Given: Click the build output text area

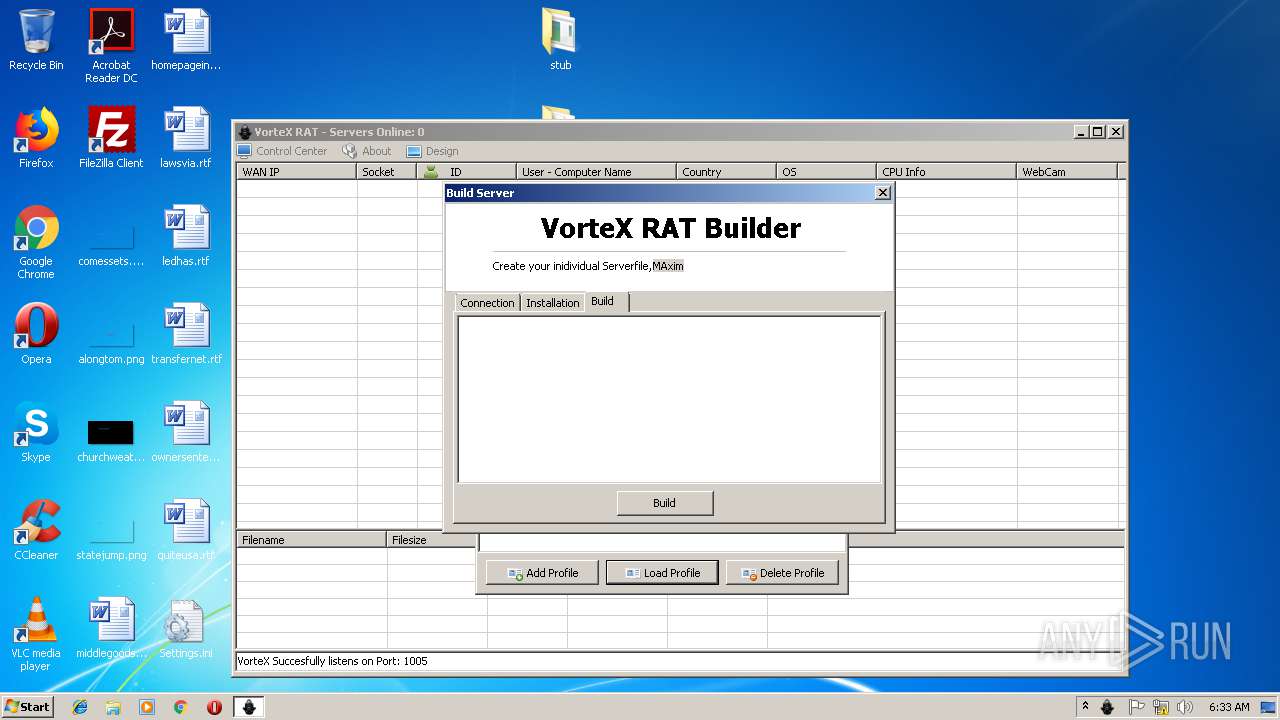Looking at the screenshot, I should 669,399.
